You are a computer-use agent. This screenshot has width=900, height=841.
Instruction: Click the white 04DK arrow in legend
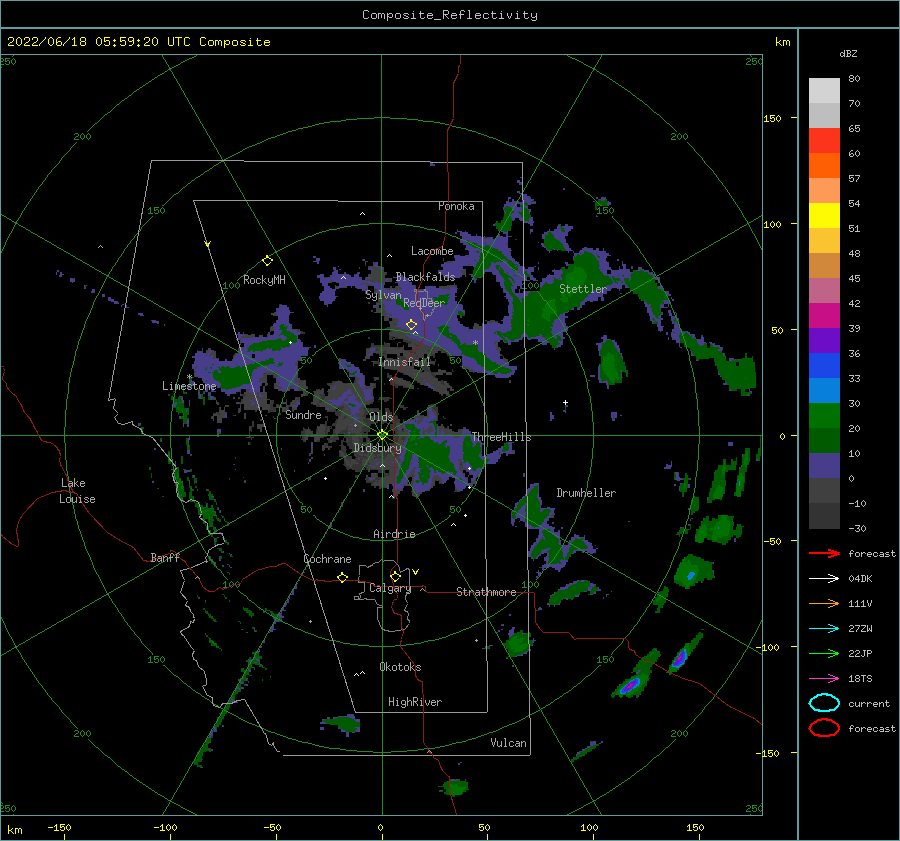[x=824, y=578]
